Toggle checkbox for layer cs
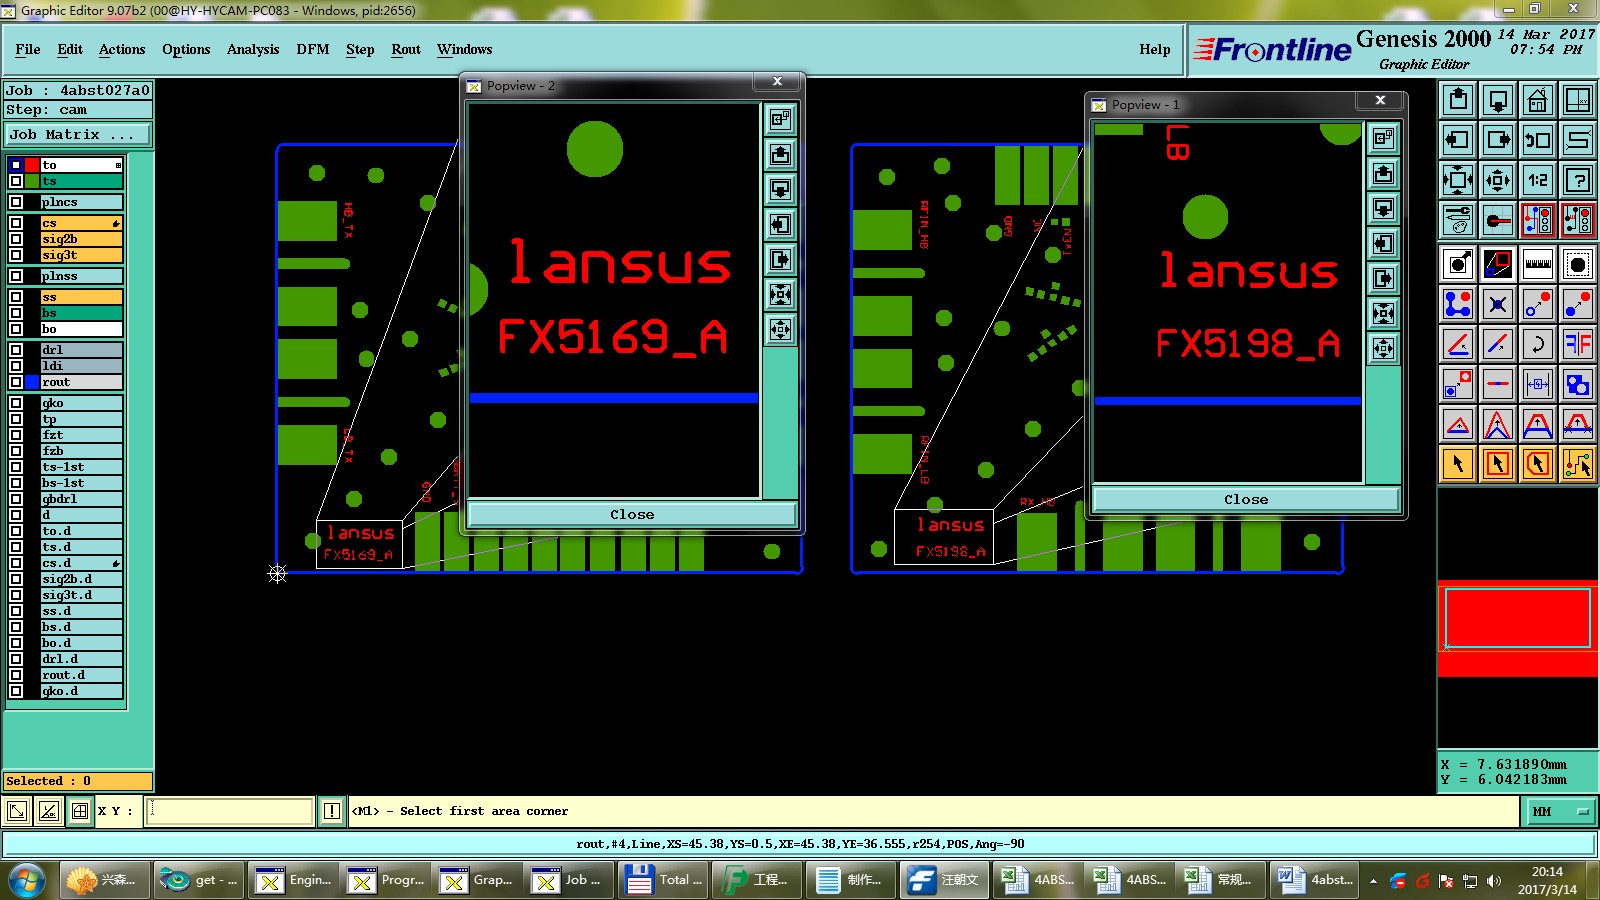1600x900 pixels. (16, 223)
